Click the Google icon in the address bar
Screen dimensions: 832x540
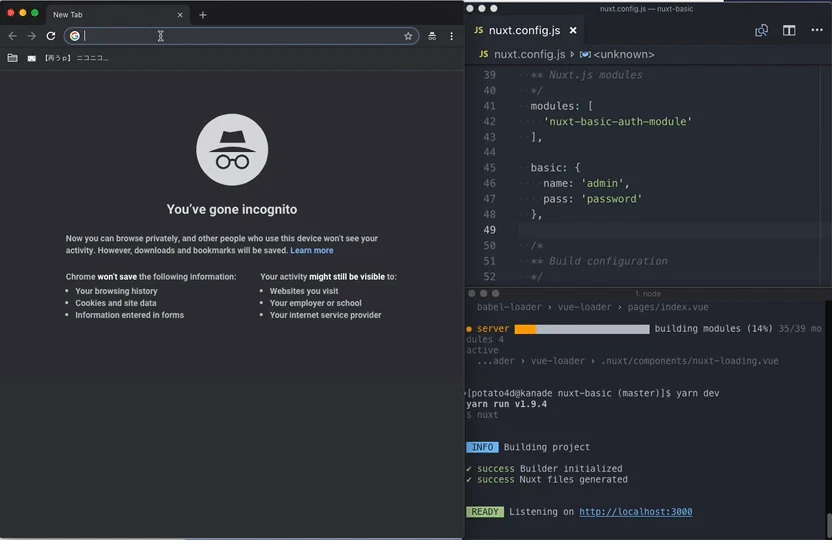coord(75,36)
